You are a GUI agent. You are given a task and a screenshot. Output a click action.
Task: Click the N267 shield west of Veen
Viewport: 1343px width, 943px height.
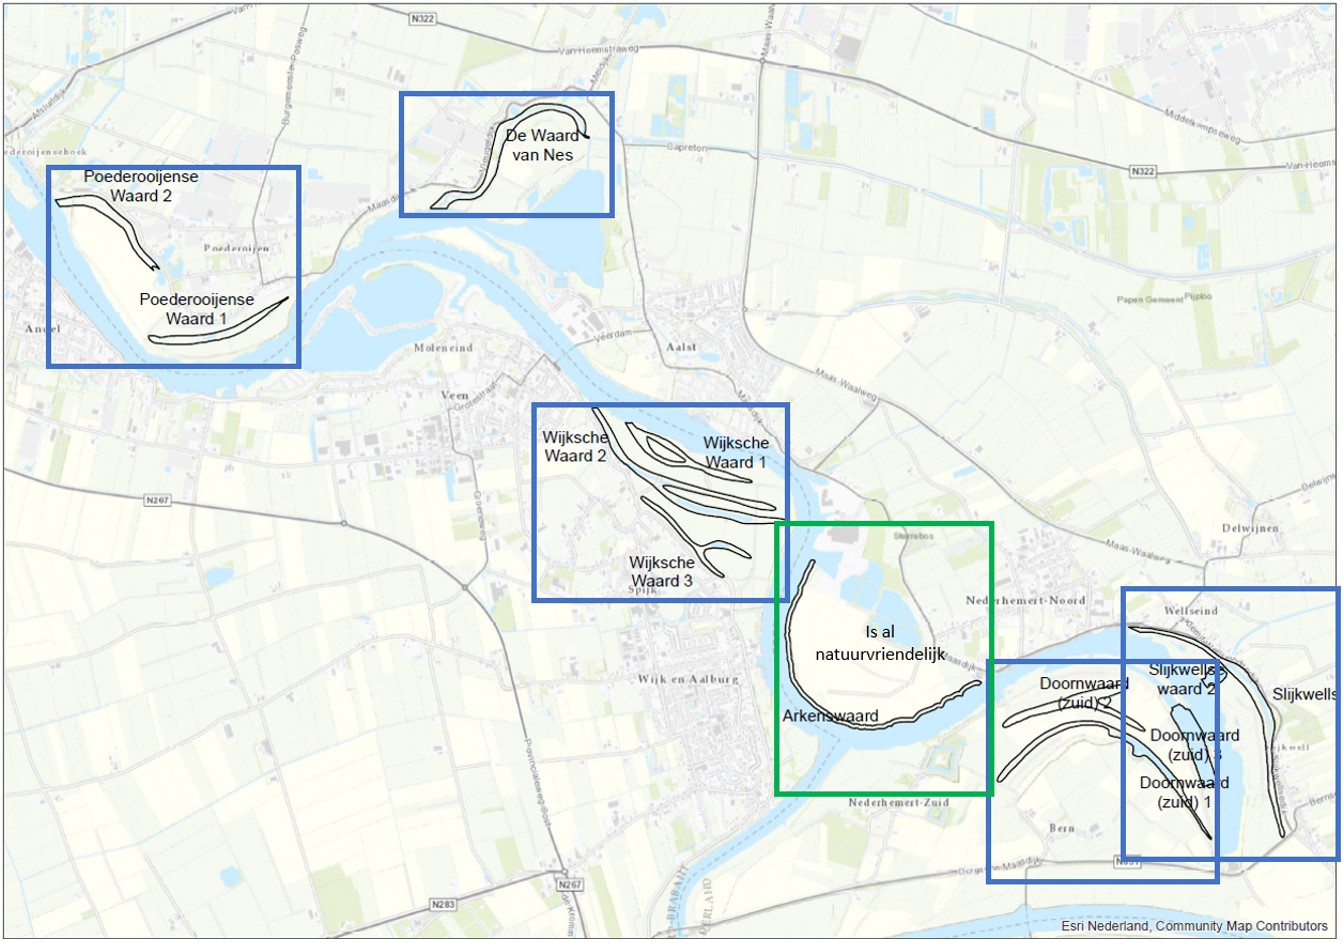(x=157, y=500)
